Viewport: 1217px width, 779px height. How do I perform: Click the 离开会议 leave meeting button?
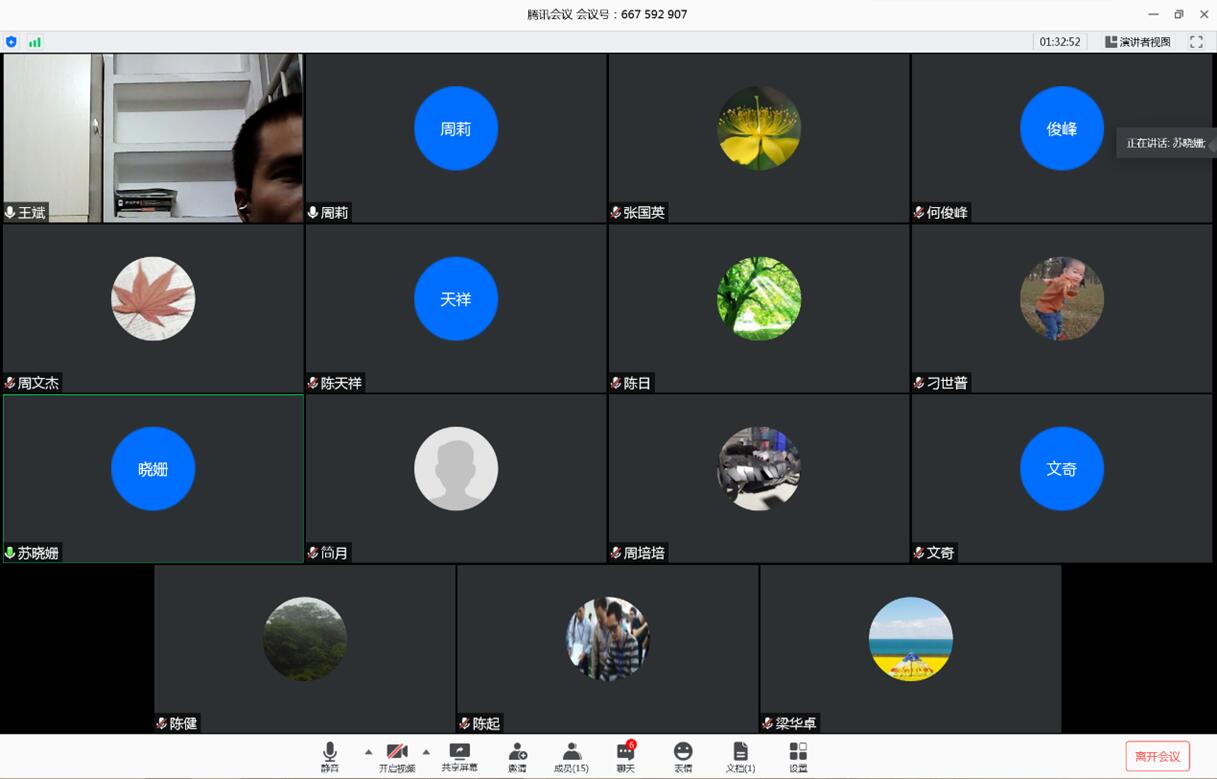[1157, 756]
